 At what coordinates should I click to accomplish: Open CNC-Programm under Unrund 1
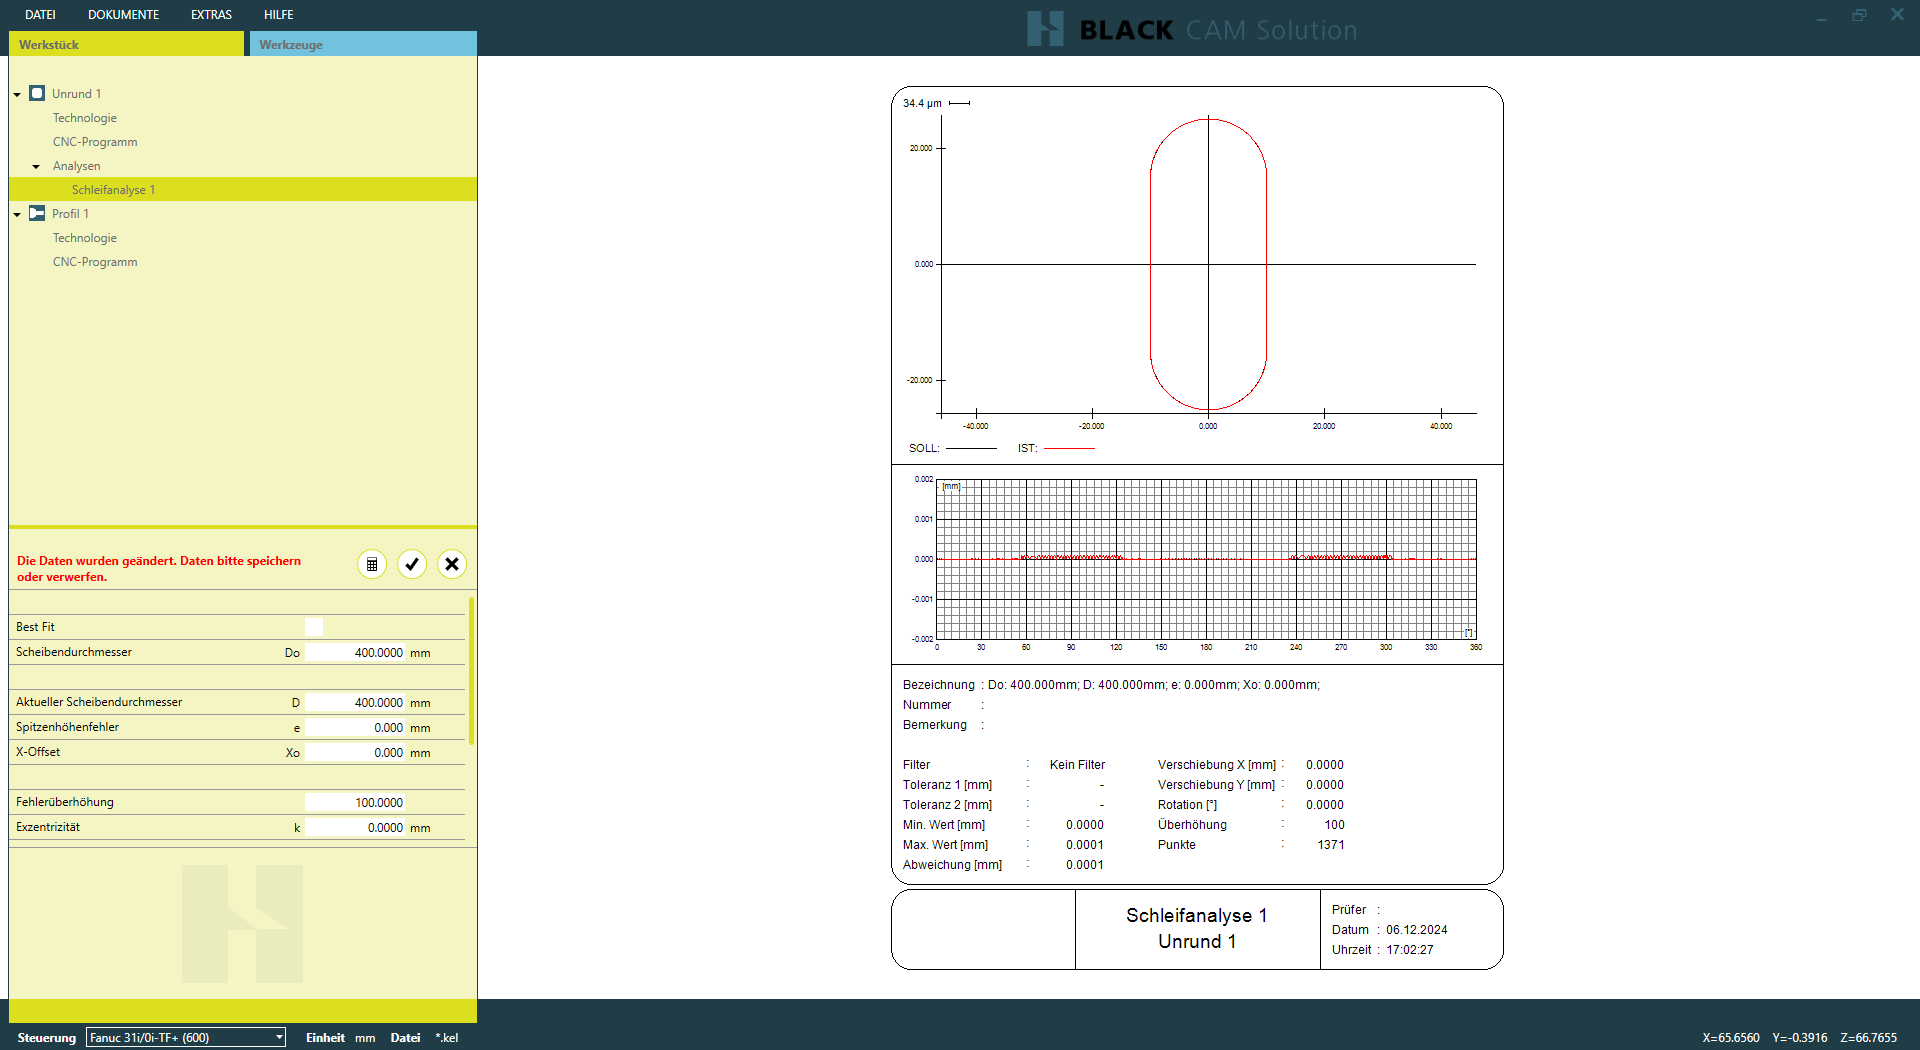[x=95, y=142]
